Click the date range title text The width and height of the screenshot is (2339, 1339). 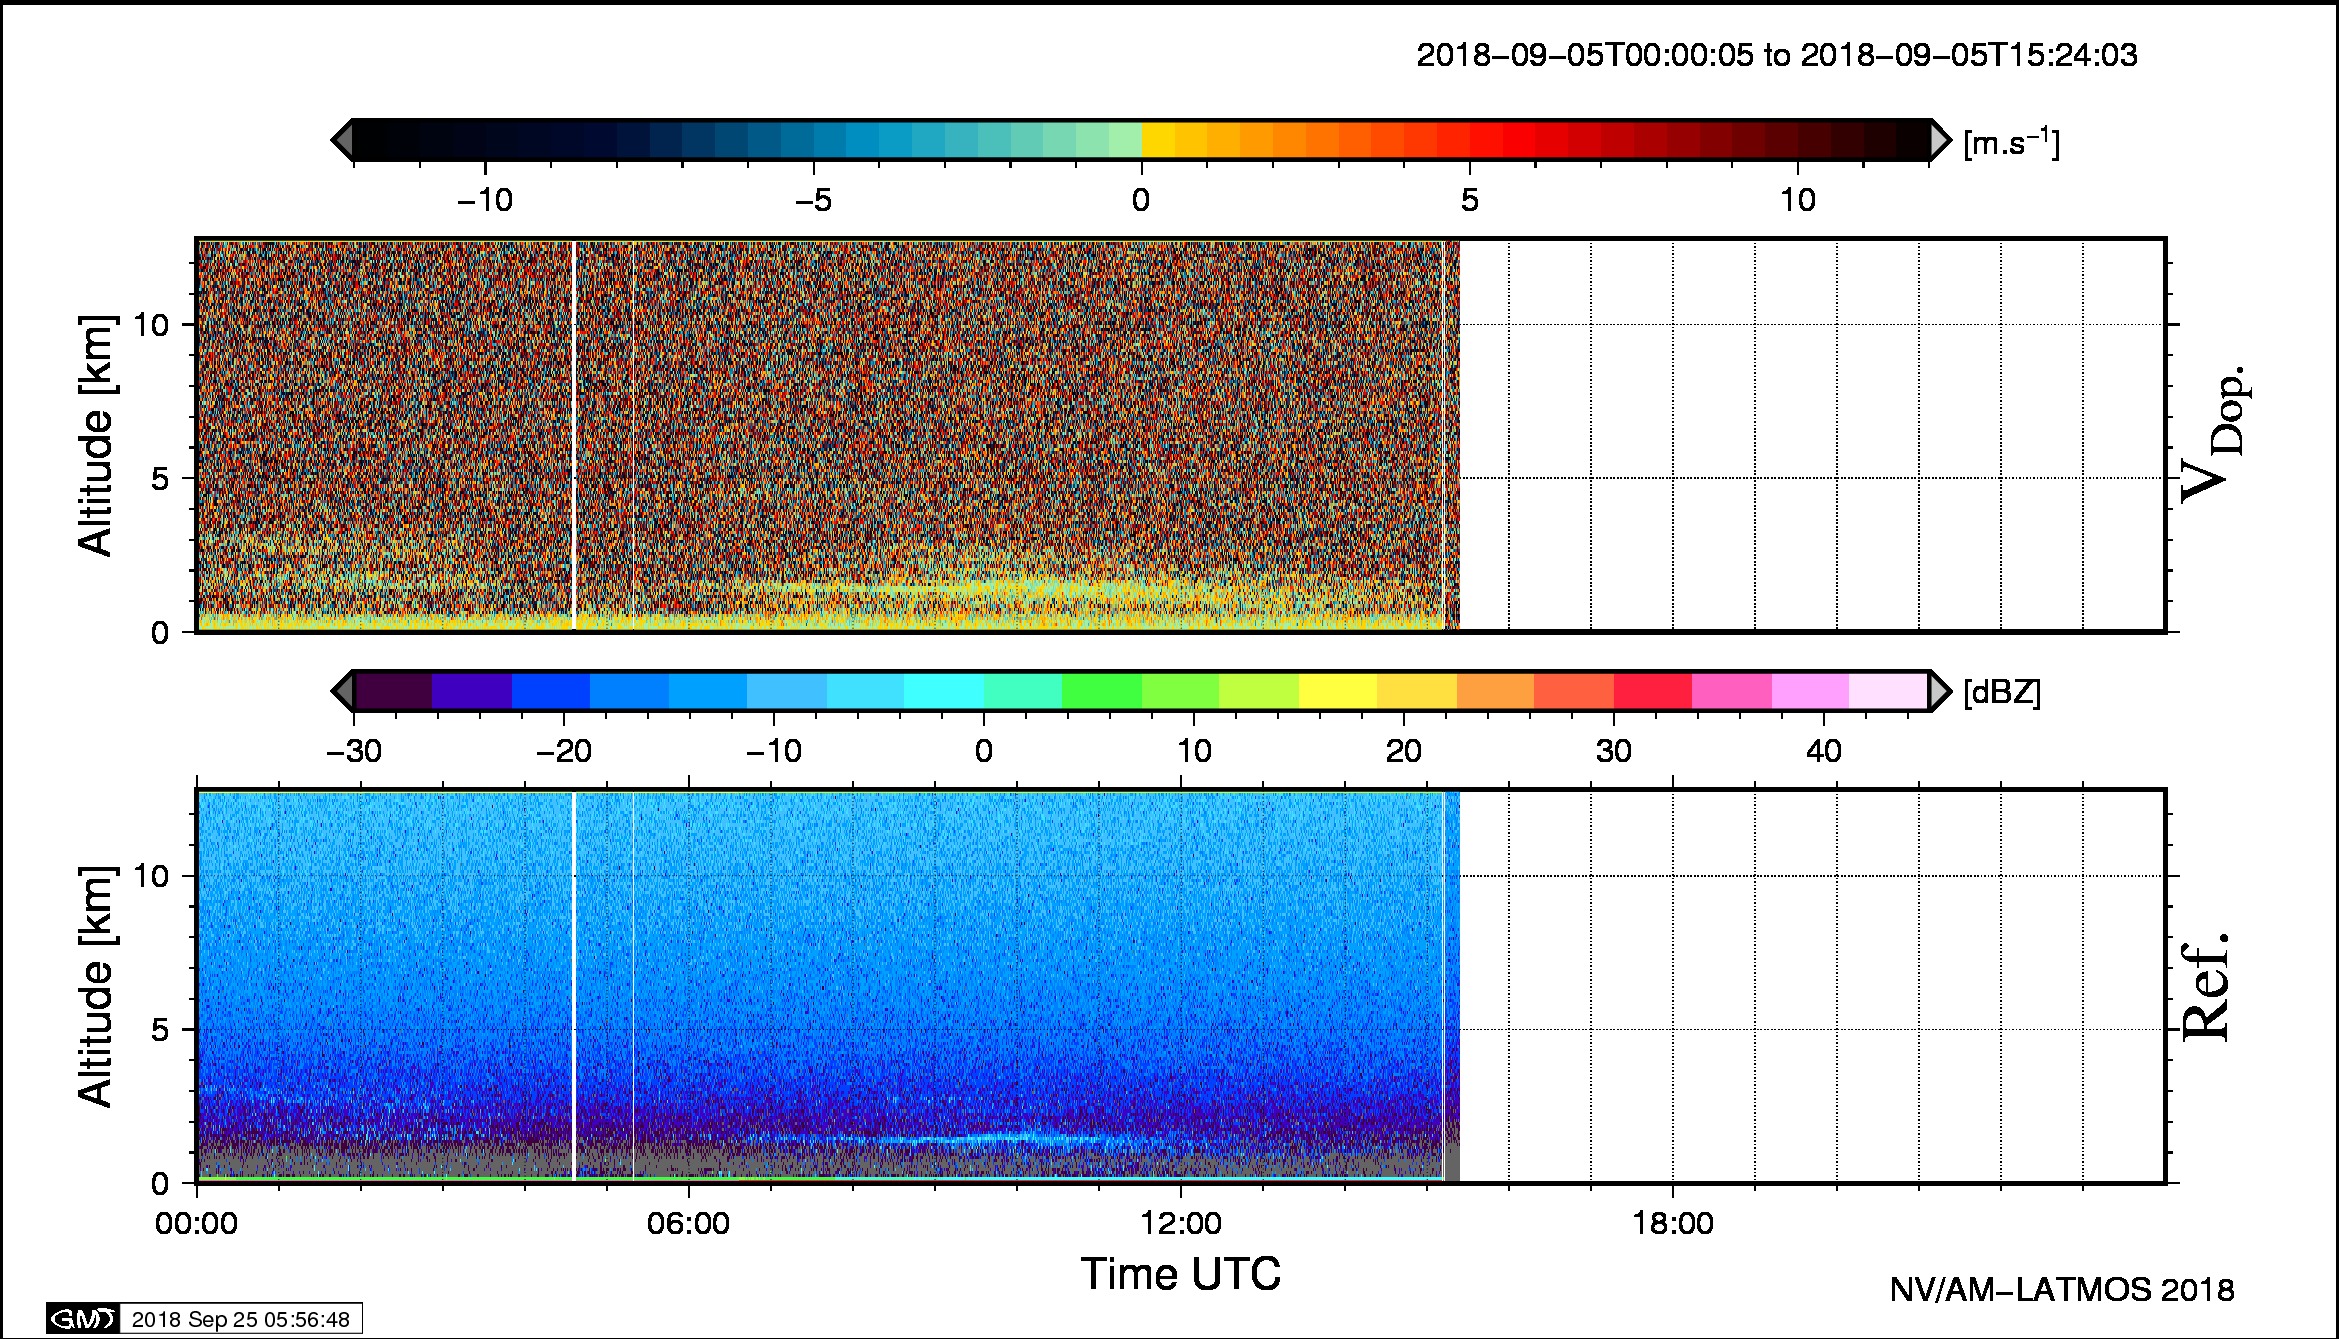(x=1777, y=55)
